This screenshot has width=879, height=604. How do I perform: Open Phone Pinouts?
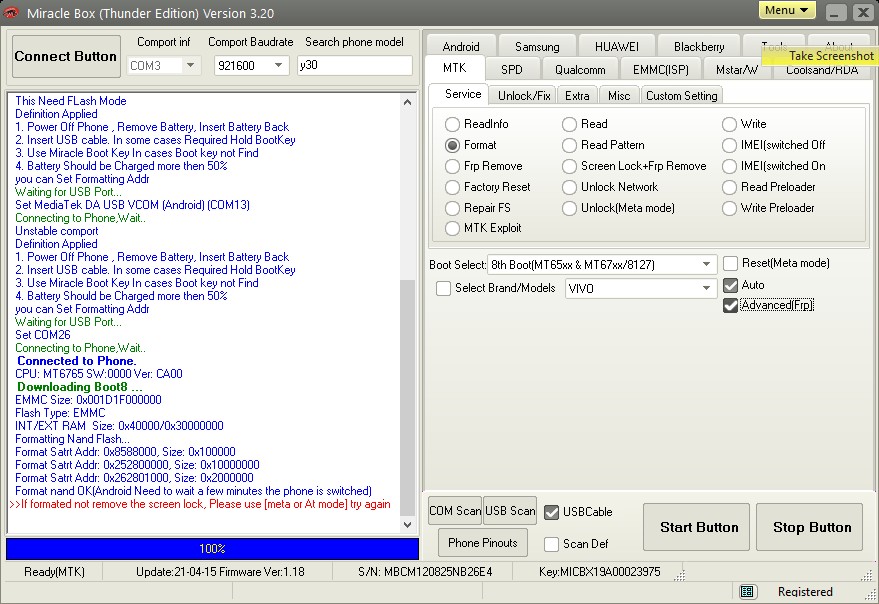pos(483,543)
